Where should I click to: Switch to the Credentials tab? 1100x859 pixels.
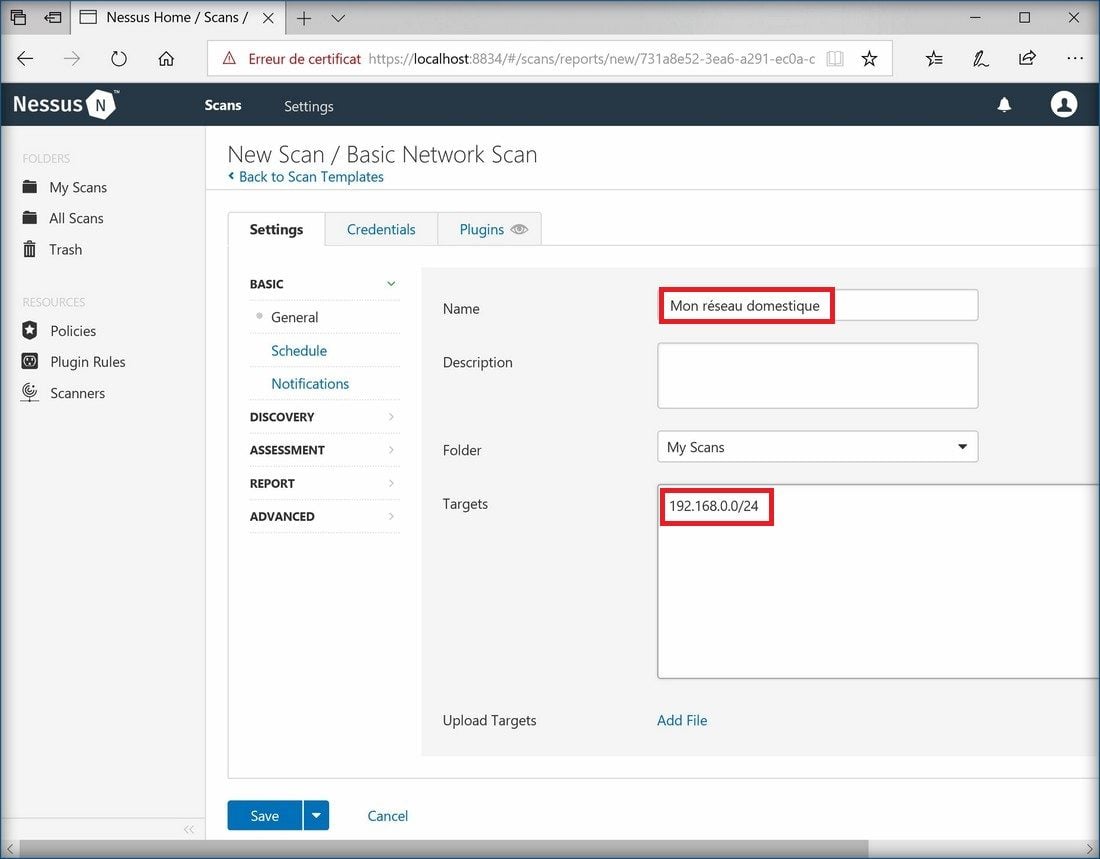[381, 229]
